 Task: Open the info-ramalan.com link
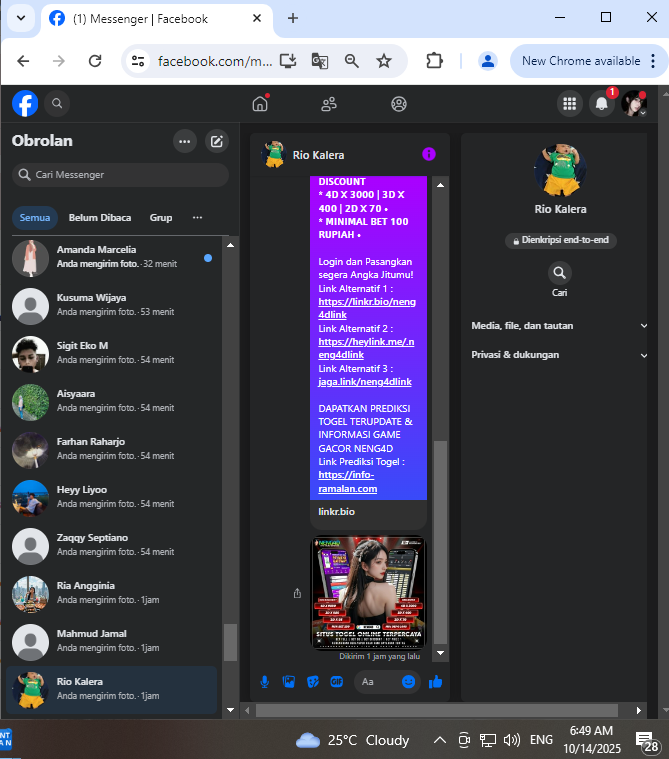point(347,482)
